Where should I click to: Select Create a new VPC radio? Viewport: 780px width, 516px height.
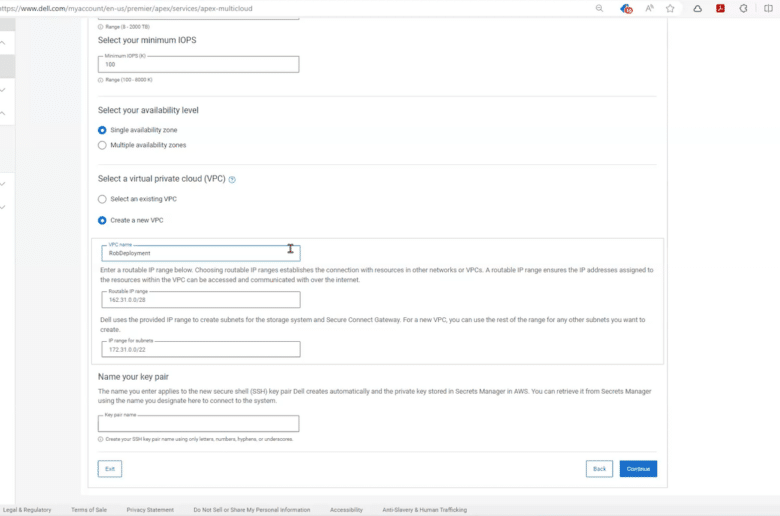coord(102,220)
